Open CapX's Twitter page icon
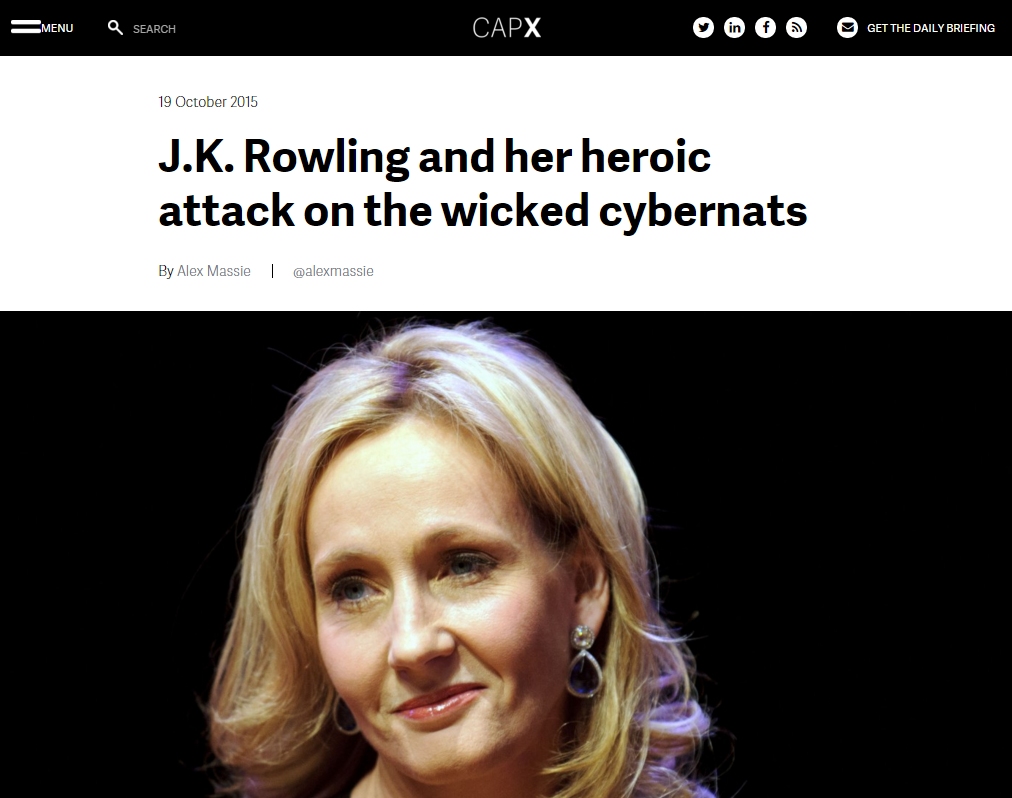The image size is (1012, 798). [x=703, y=27]
